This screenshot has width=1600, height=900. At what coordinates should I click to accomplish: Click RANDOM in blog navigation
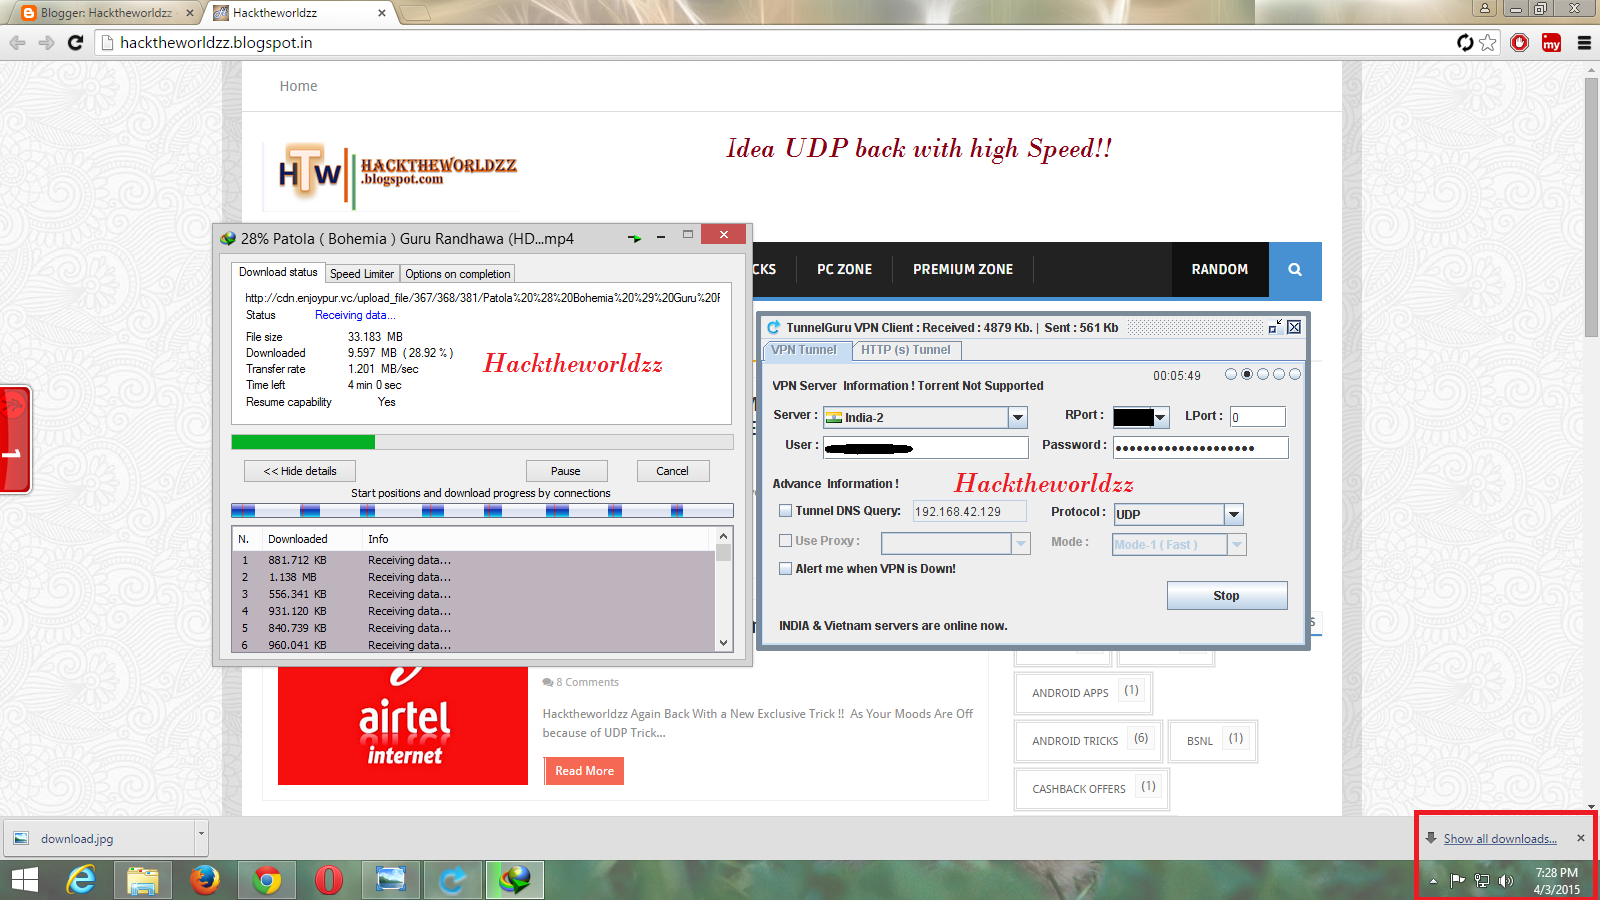(x=1220, y=270)
